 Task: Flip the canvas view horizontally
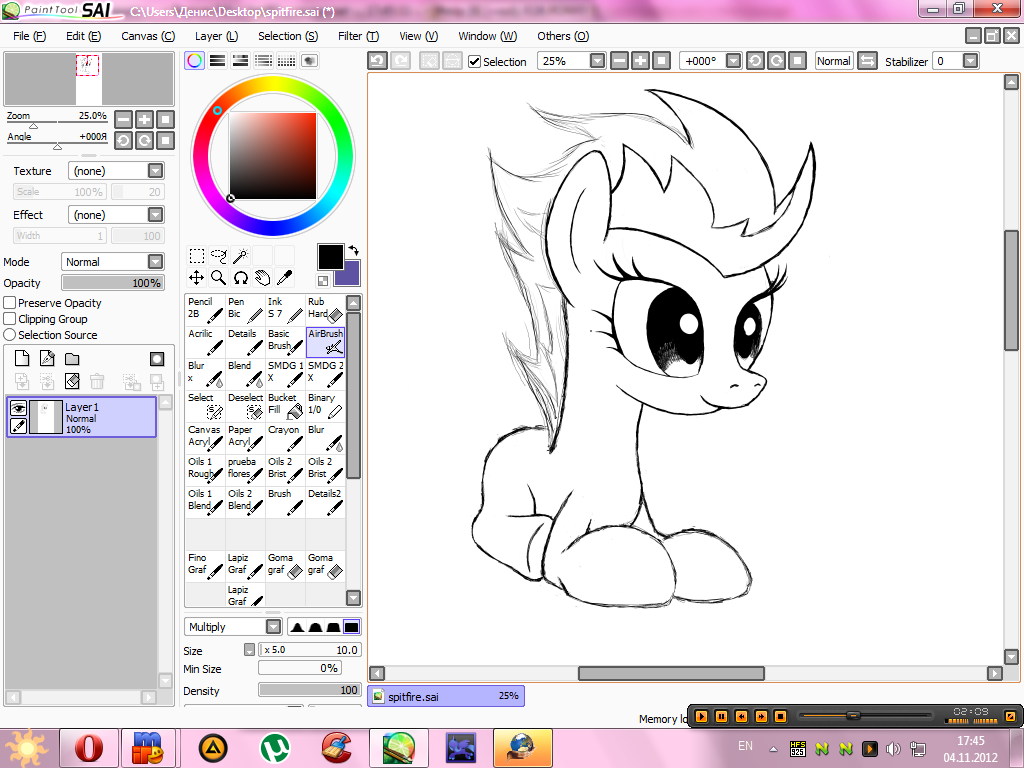pyautogui.click(x=867, y=61)
